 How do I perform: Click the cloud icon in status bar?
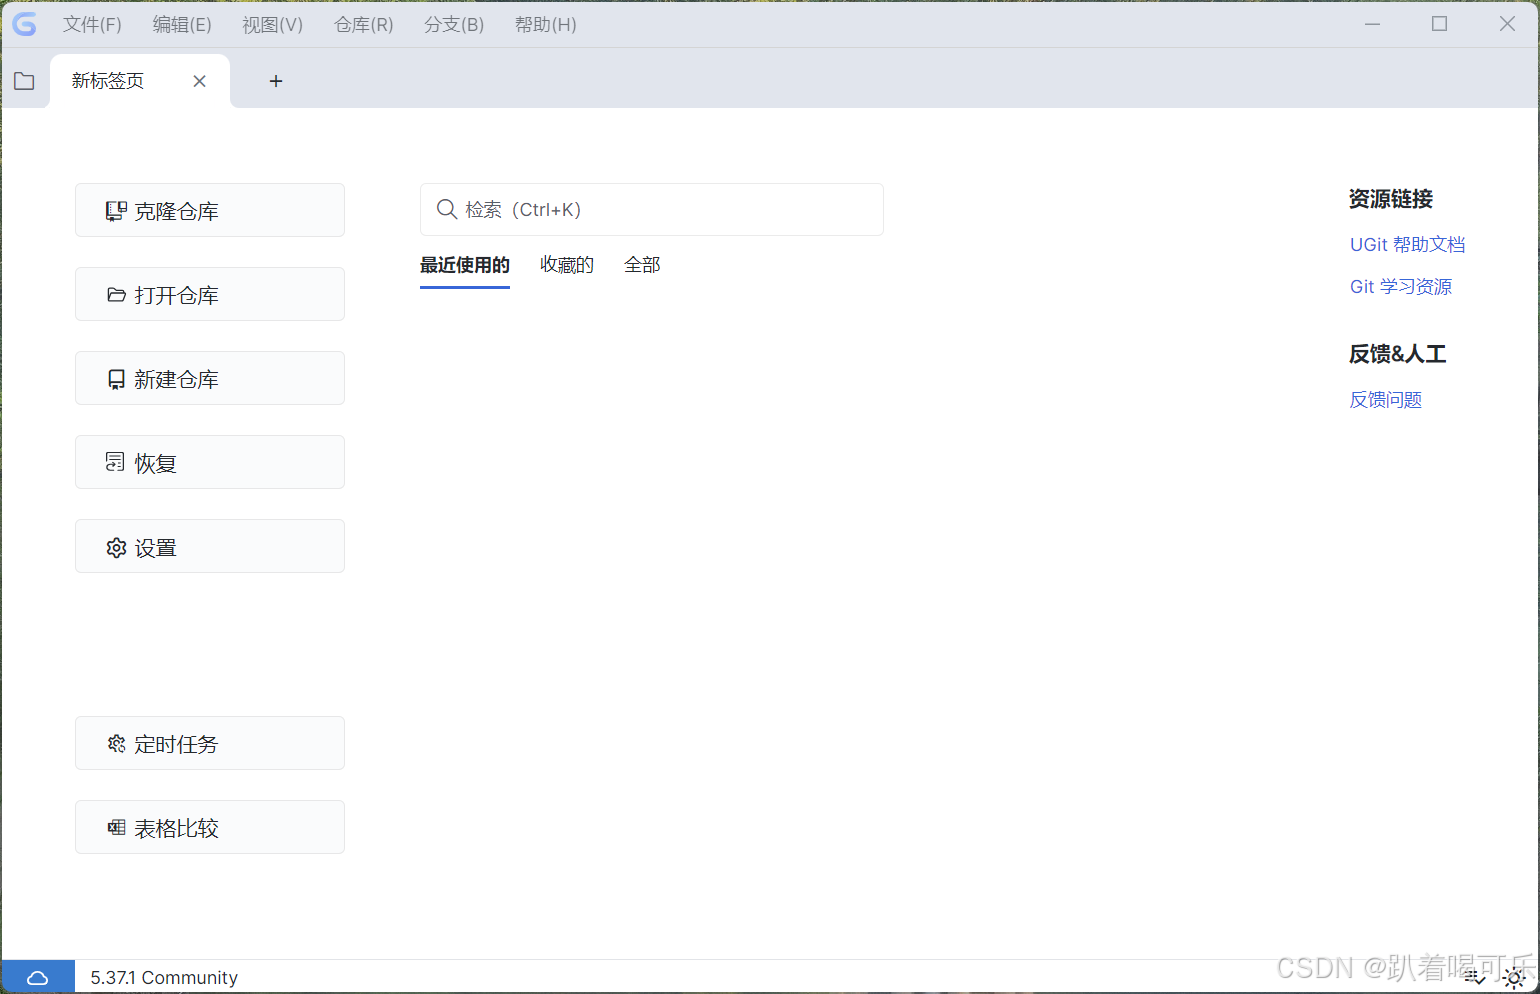click(38, 977)
